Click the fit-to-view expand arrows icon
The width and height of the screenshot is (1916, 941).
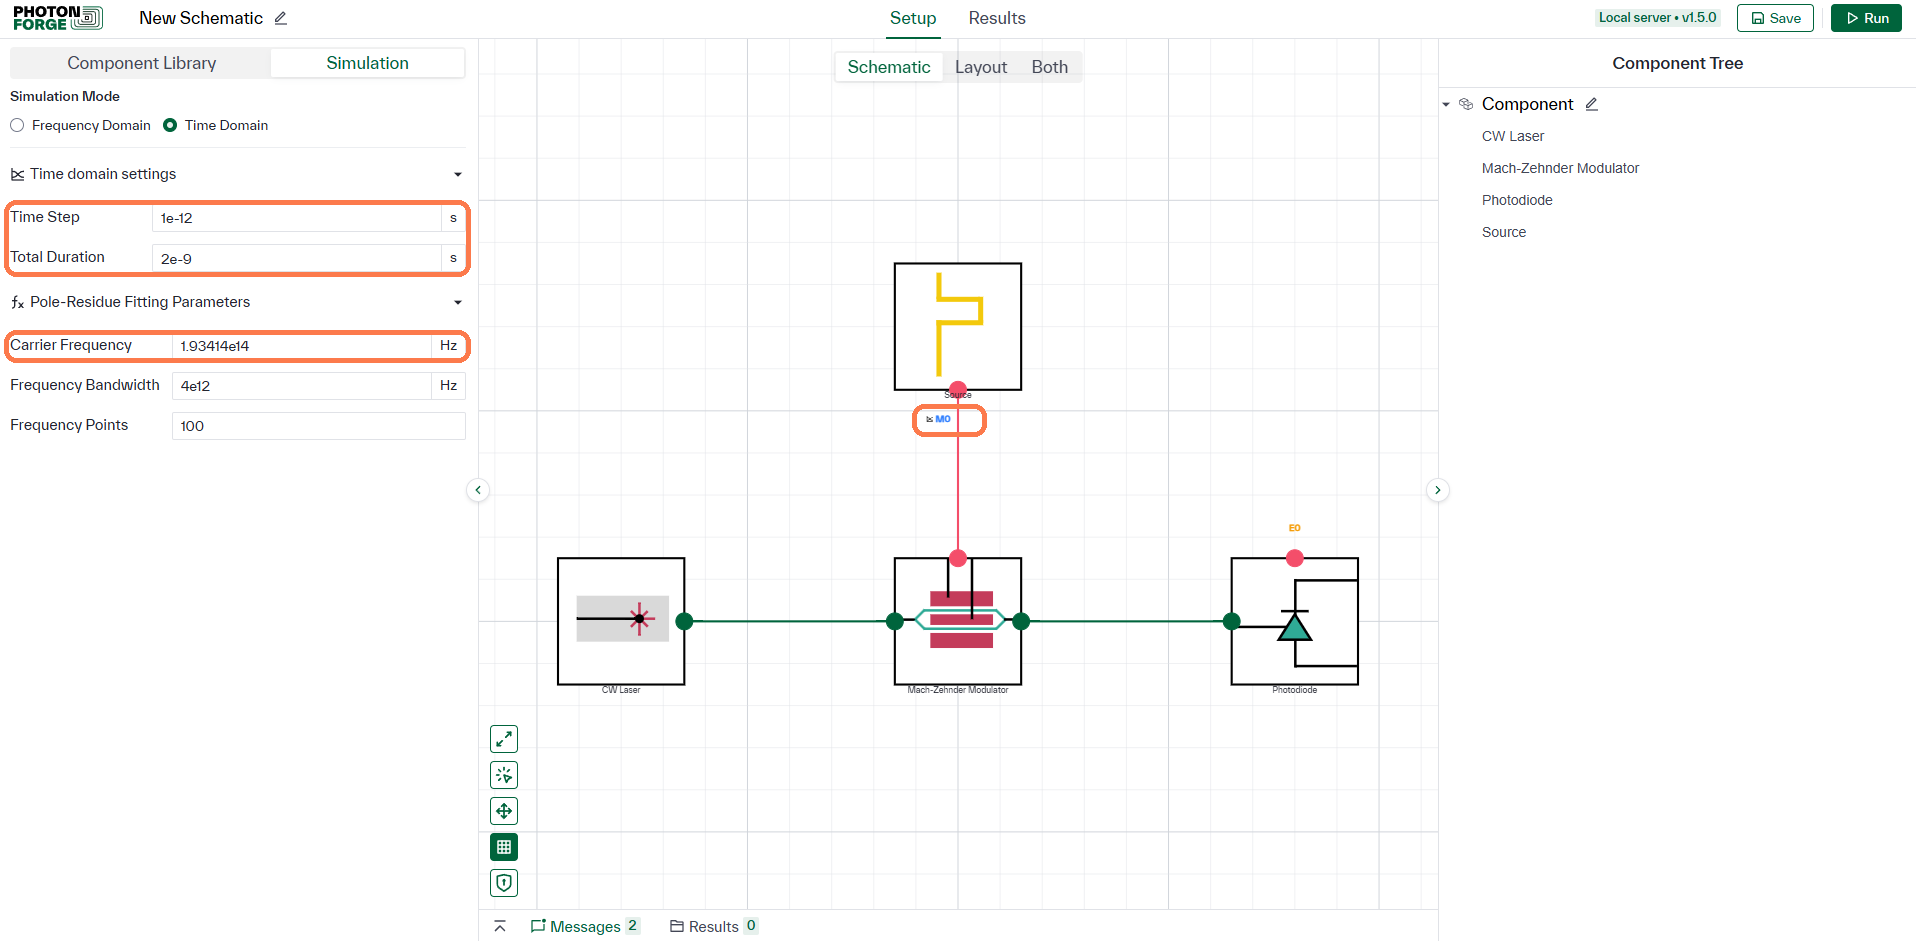pos(504,739)
